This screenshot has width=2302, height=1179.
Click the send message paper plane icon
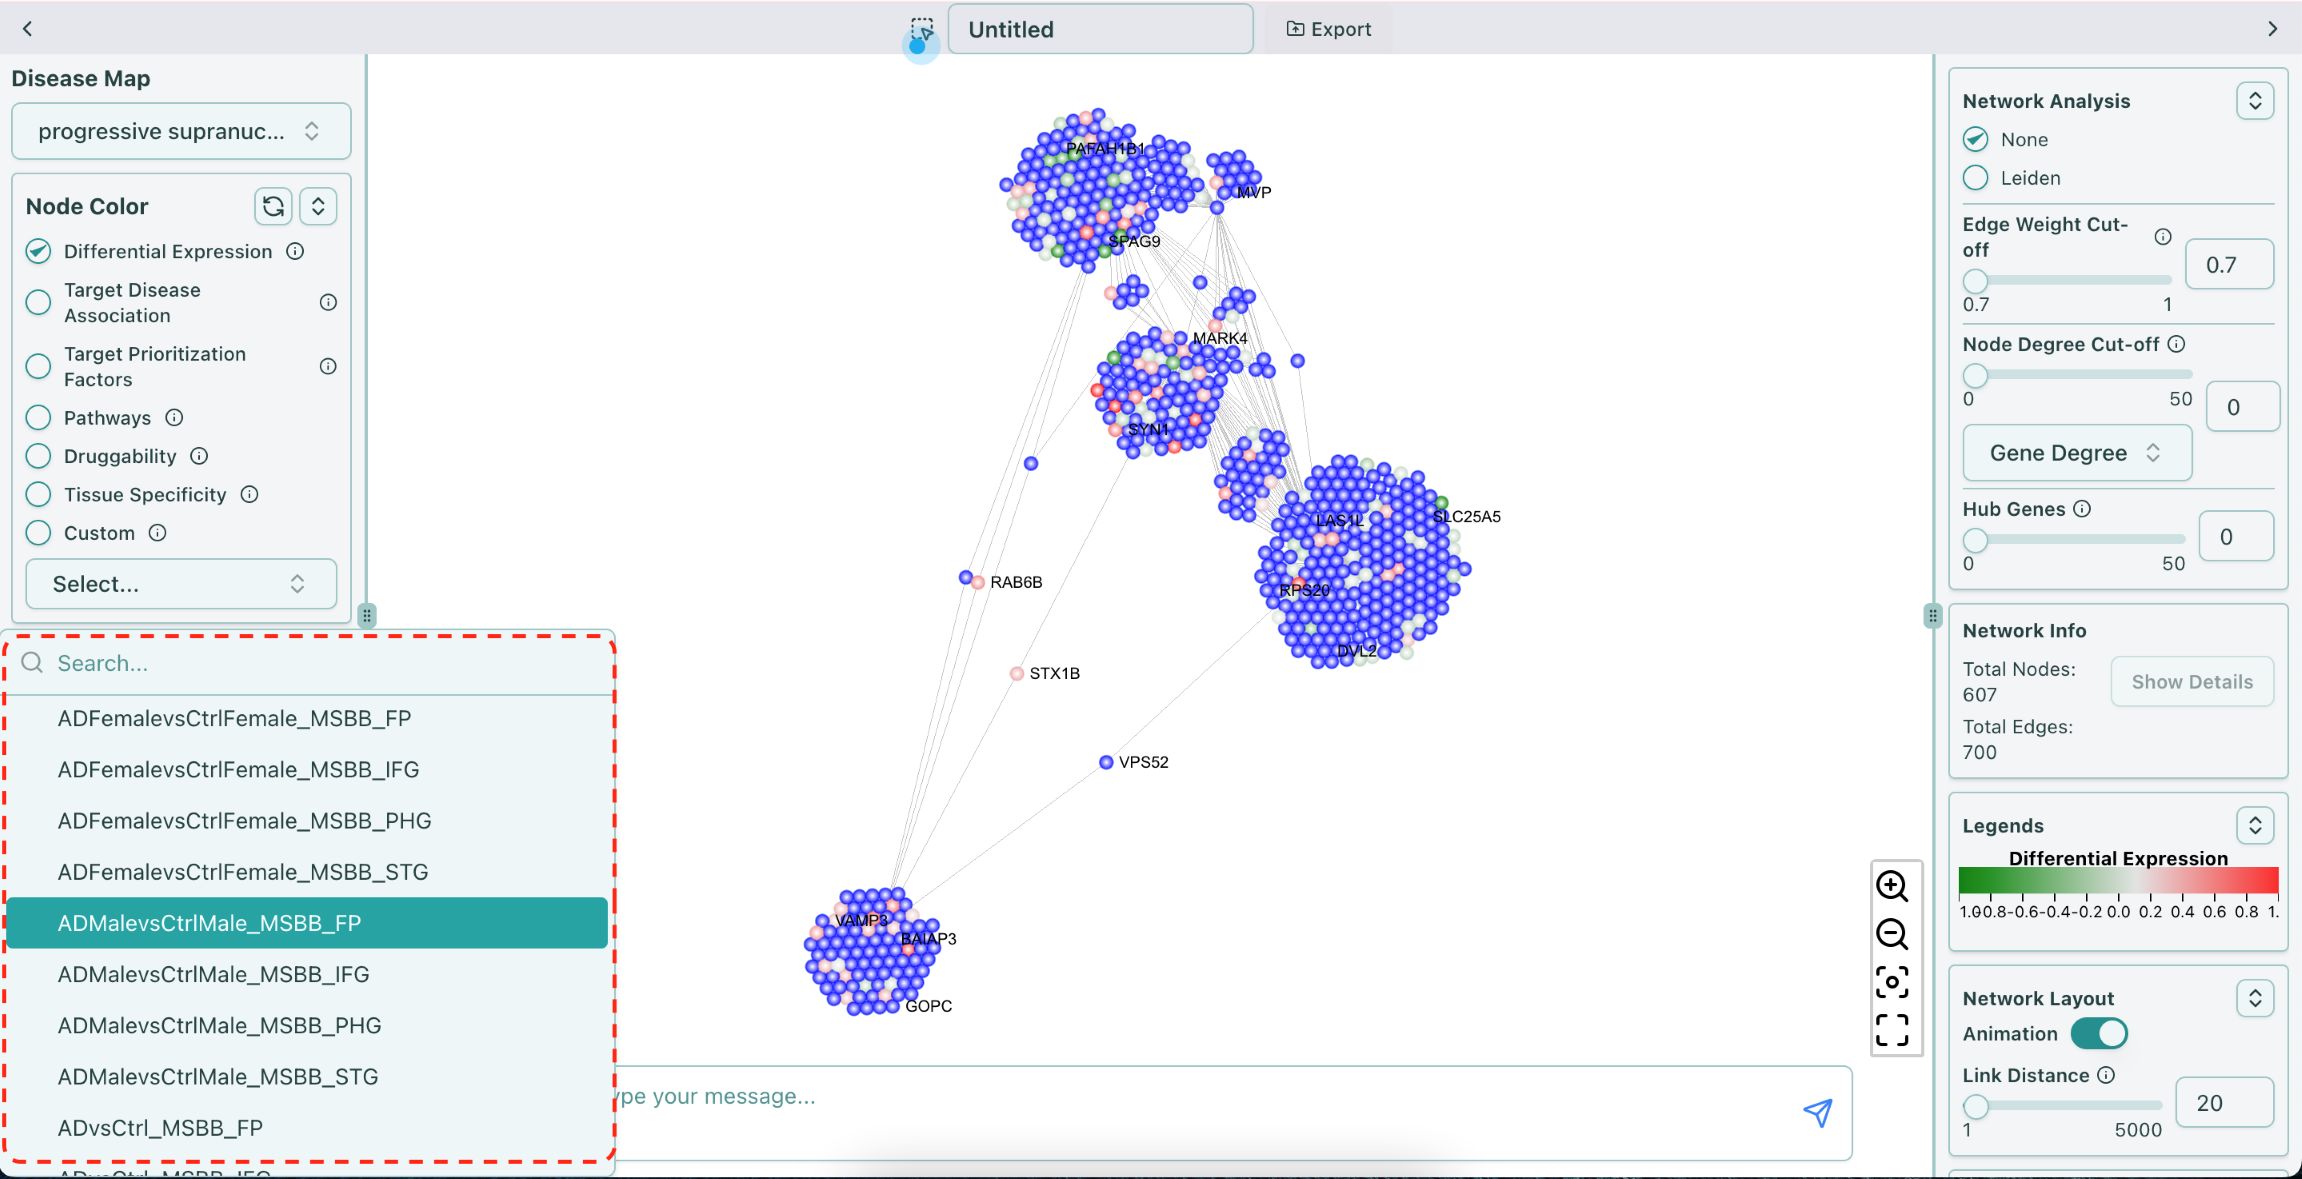point(1817,1112)
